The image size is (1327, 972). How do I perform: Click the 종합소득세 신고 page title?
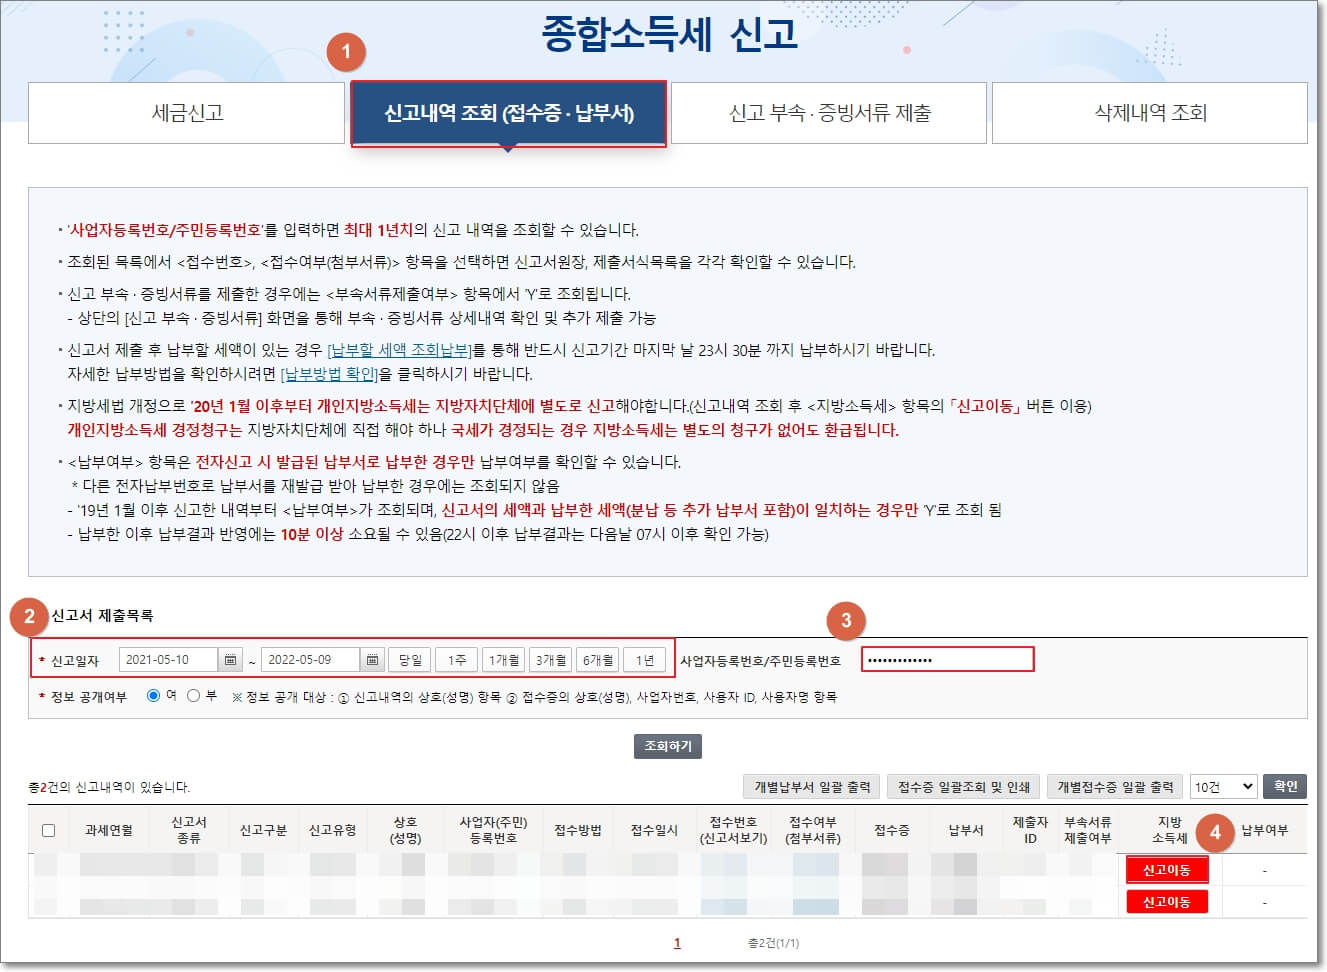(x=668, y=33)
